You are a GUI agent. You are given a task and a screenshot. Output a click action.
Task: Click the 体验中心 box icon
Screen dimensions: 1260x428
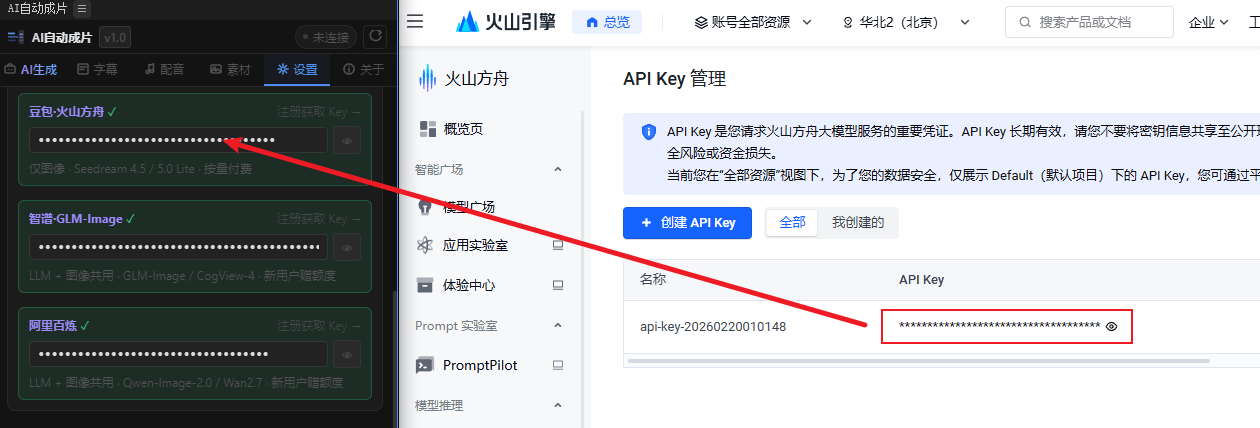[426, 285]
